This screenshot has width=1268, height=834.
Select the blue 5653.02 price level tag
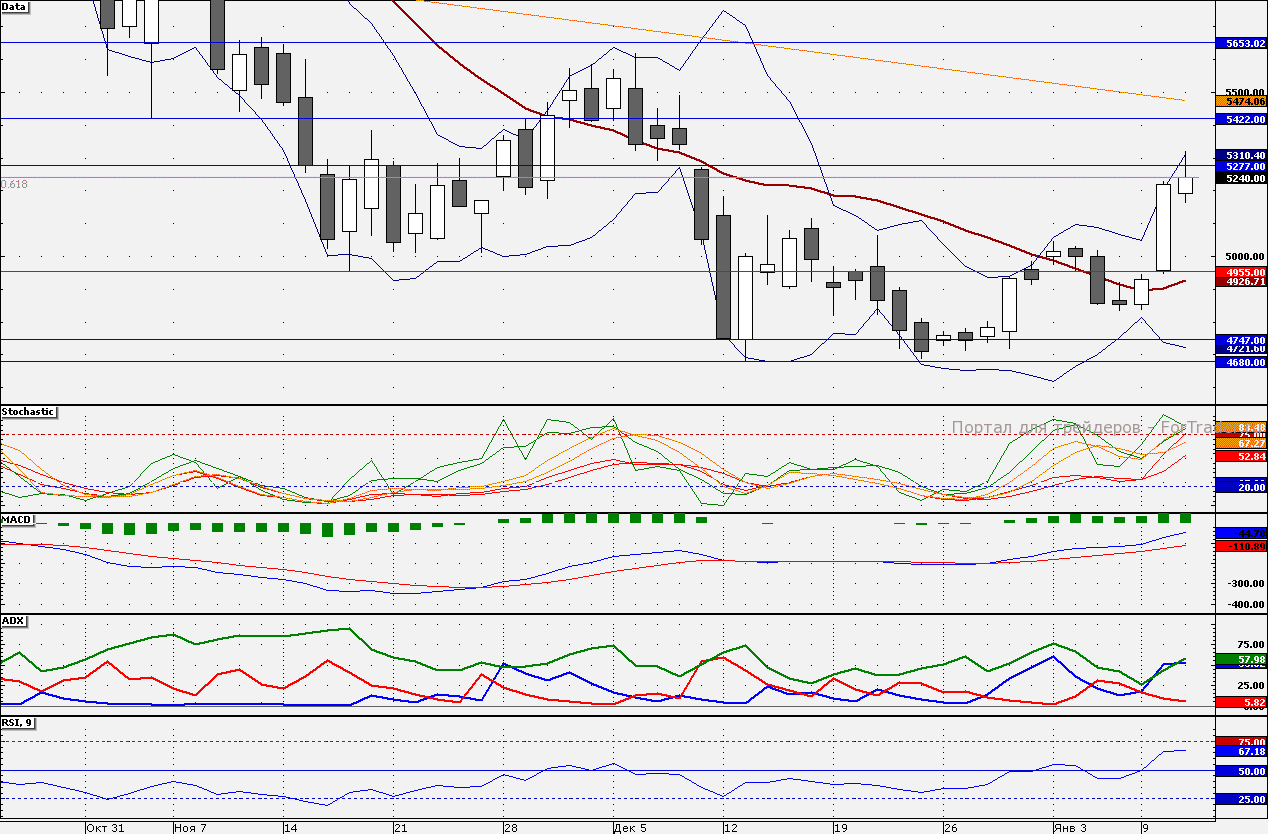[1240, 43]
